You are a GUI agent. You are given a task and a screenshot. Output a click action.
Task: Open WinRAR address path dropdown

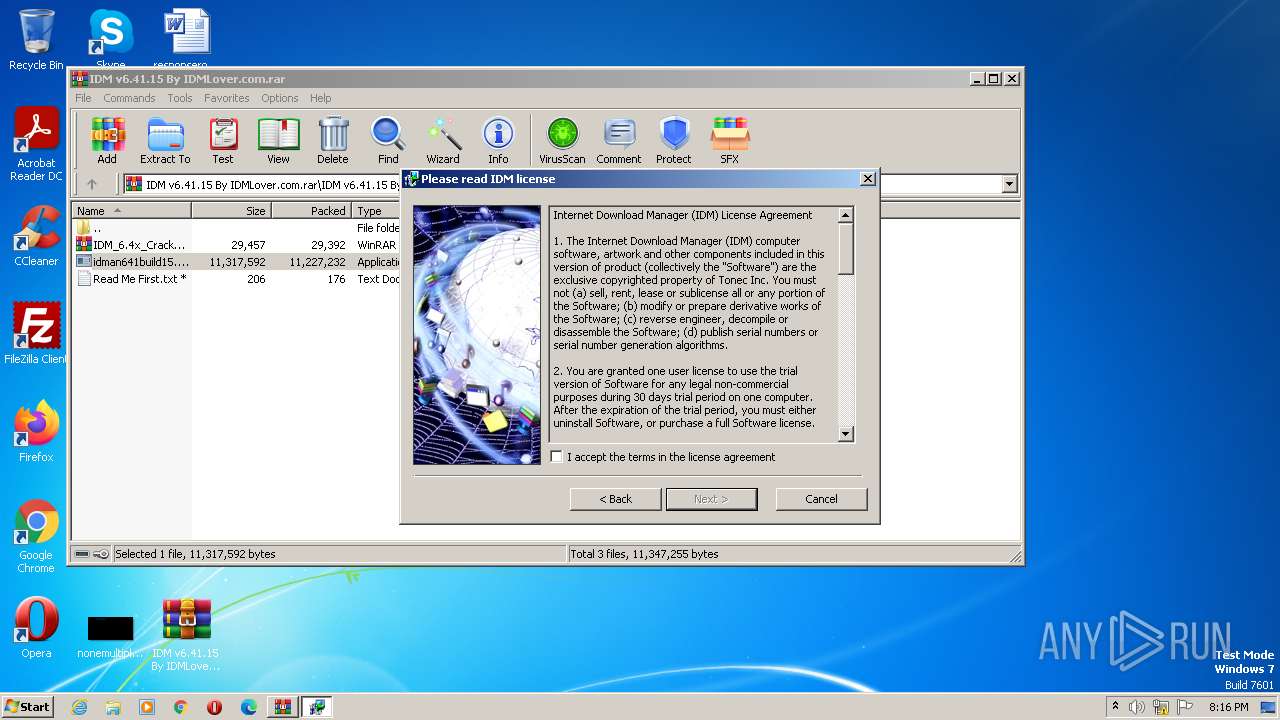[1009, 184]
